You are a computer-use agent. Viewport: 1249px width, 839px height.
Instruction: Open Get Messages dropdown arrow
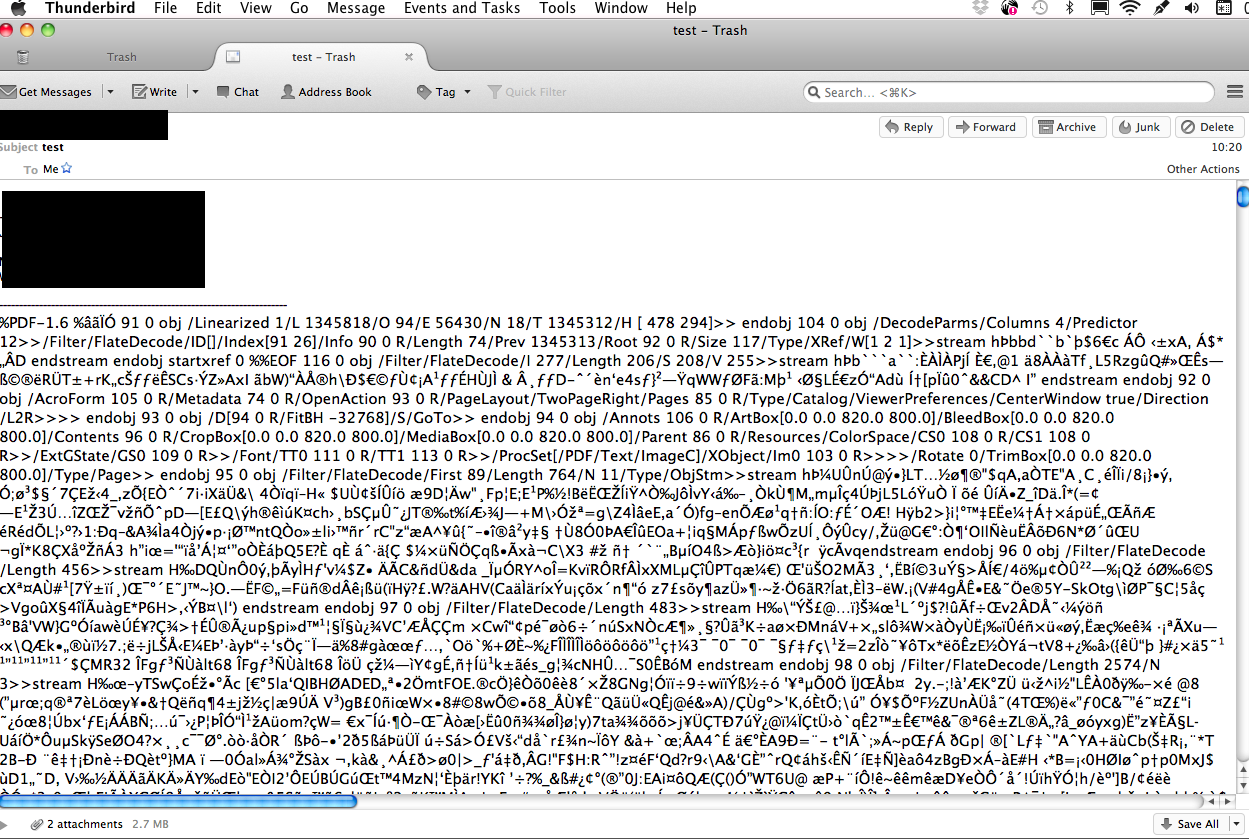point(108,92)
